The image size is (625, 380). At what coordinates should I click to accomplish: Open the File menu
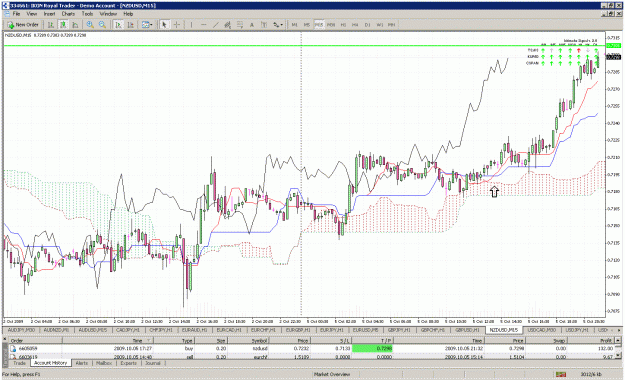(16, 14)
